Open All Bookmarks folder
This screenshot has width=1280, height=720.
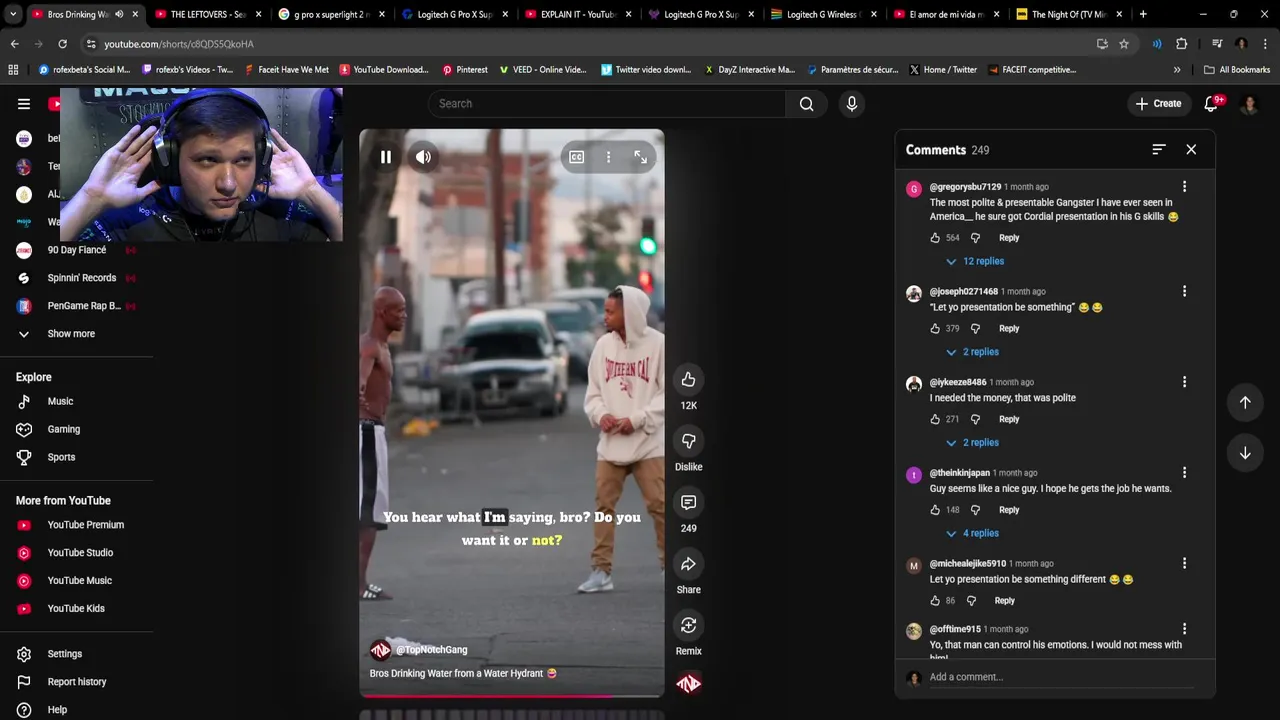1237,70
